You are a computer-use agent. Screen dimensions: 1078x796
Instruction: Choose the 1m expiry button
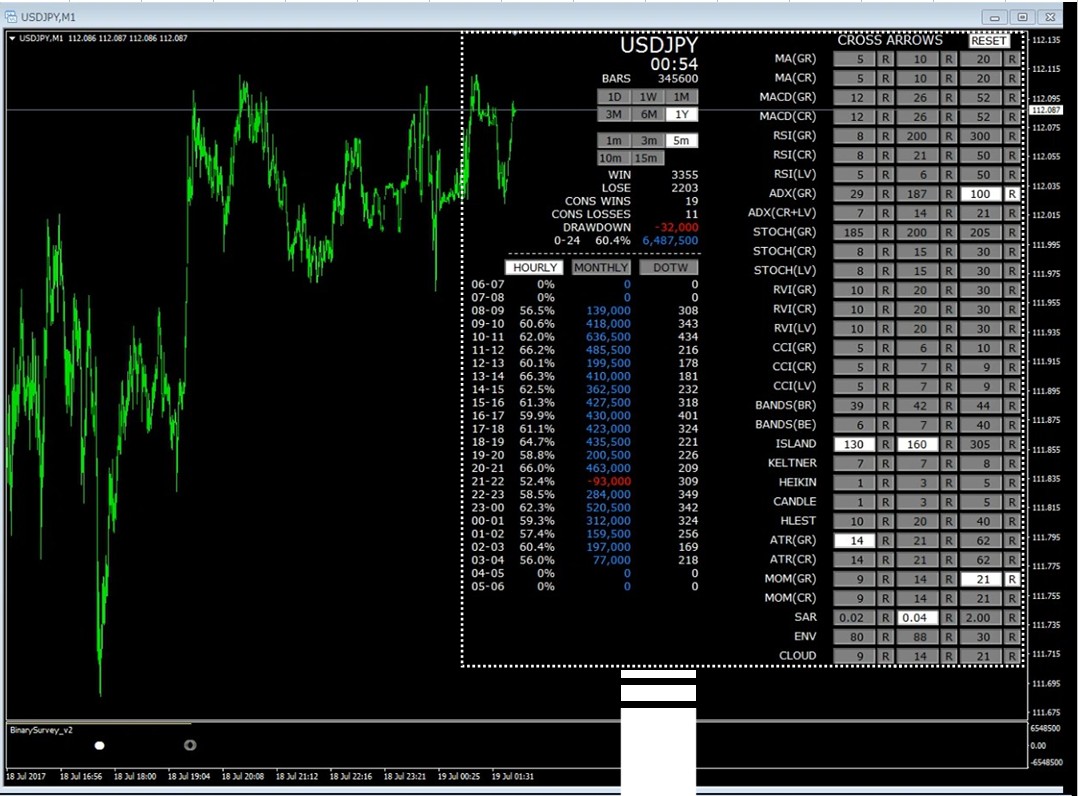(x=614, y=140)
